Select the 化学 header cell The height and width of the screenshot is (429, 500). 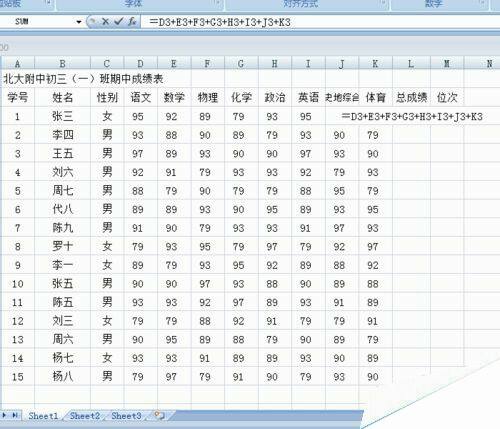(241, 97)
